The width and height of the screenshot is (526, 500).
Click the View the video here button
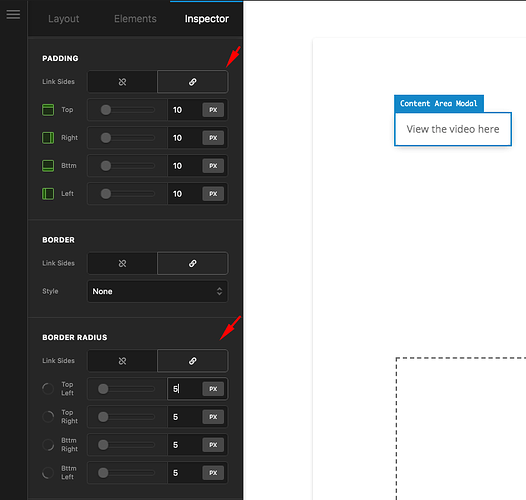click(453, 129)
